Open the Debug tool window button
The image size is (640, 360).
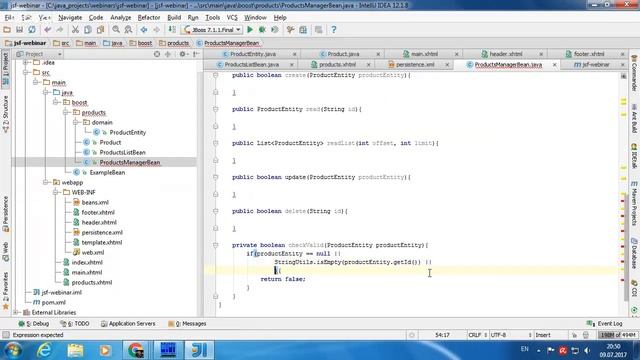pyautogui.click(x=33, y=324)
